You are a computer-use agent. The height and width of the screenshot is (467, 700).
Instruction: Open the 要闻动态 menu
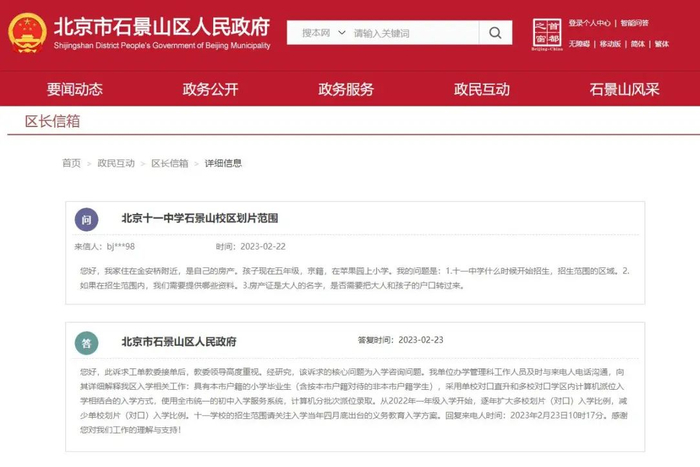pyautogui.click(x=75, y=89)
